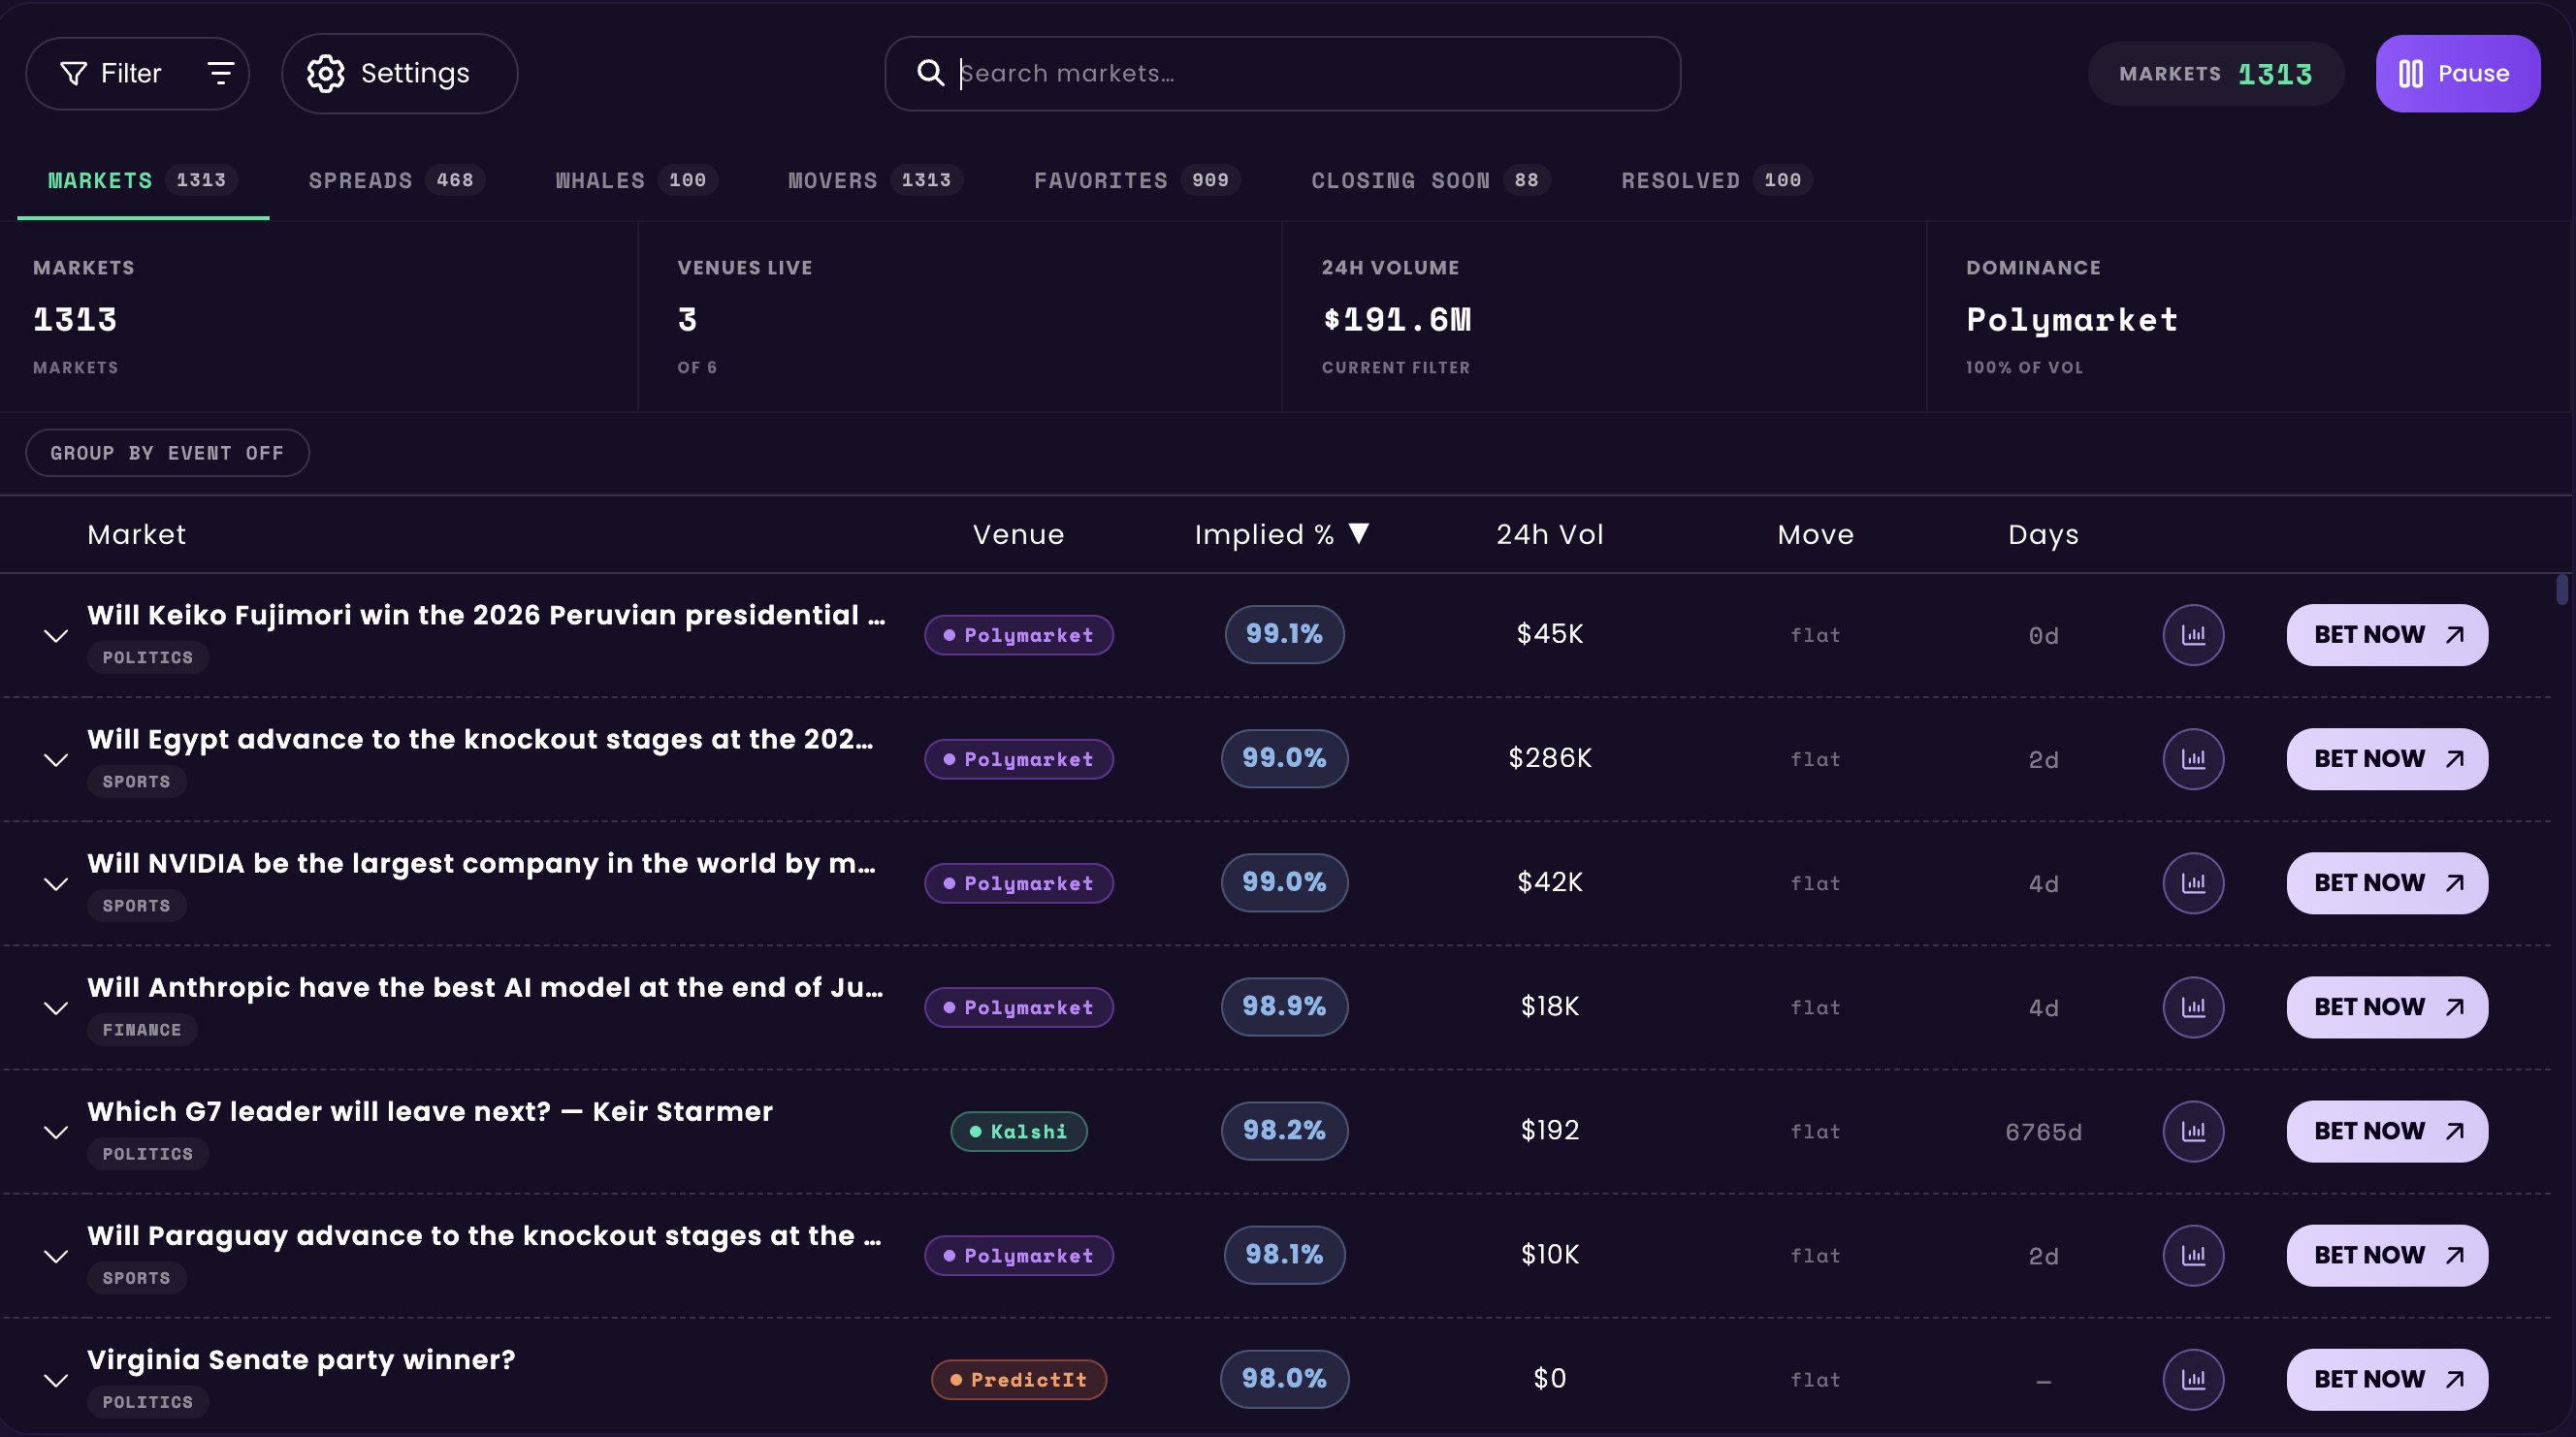The image size is (2576, 1437).
Task: Open the Resolved tab
Action: (x=1716, y=180)
